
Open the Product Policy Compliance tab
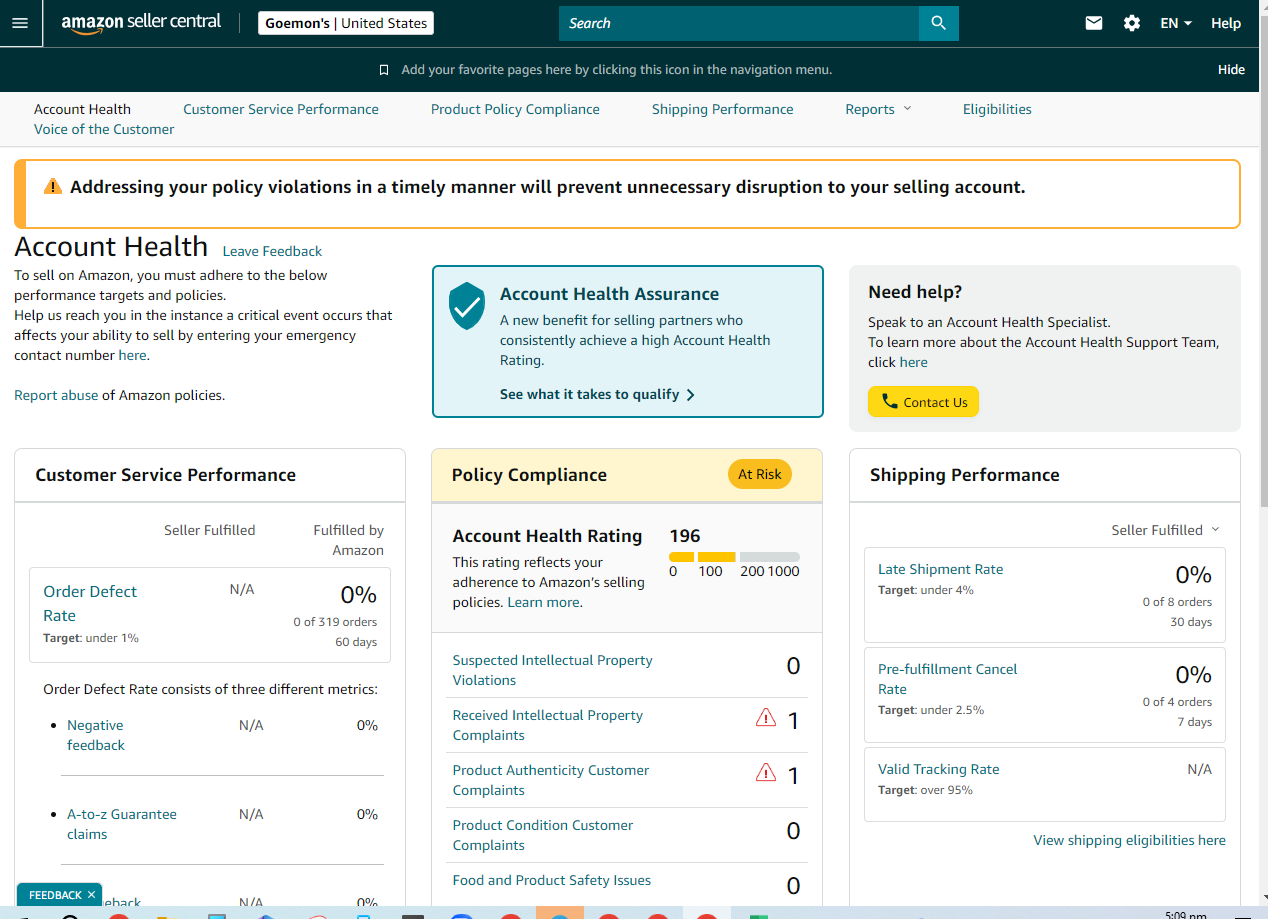coord(515,109)
